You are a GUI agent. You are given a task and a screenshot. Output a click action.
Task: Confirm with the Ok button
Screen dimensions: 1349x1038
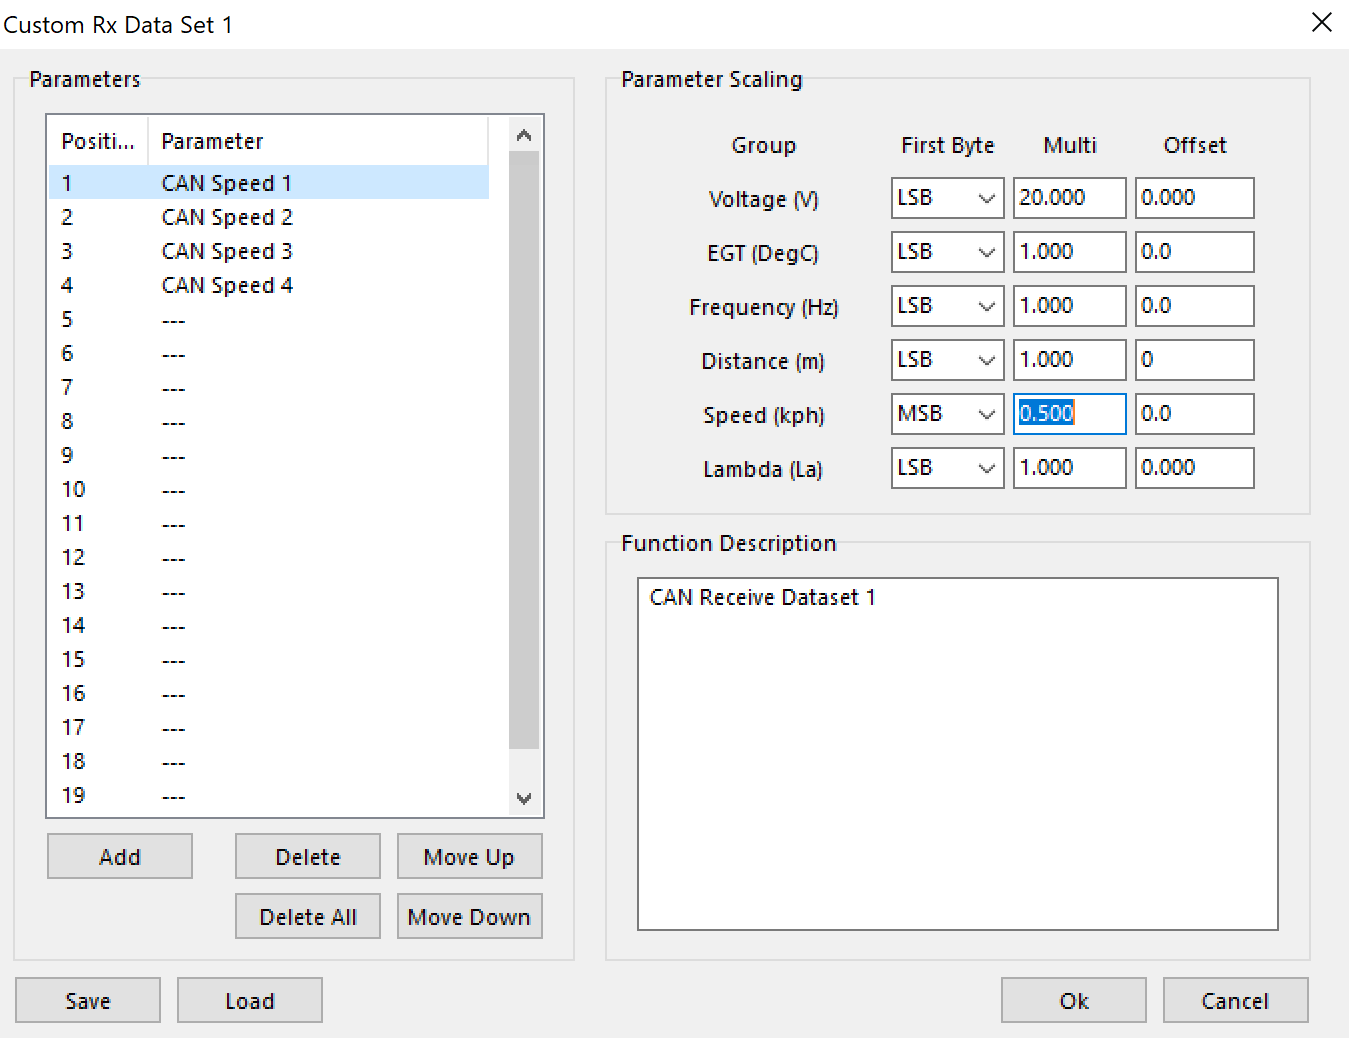click(1074, 1001)
